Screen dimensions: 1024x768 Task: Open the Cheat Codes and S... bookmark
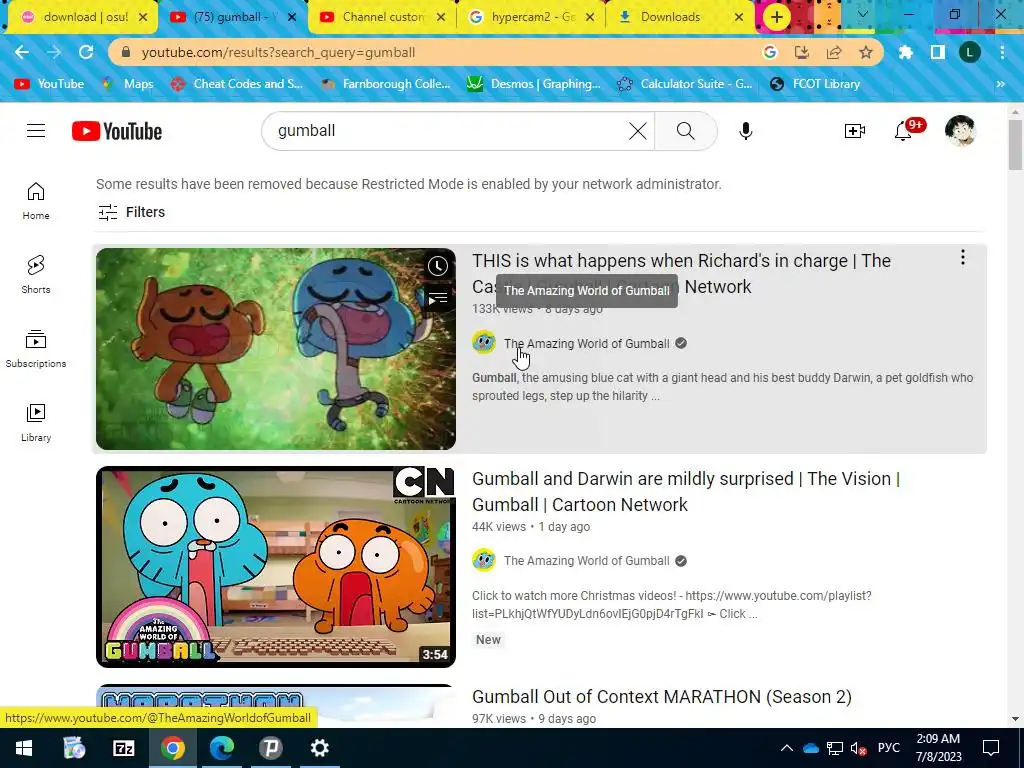[236, 84]
